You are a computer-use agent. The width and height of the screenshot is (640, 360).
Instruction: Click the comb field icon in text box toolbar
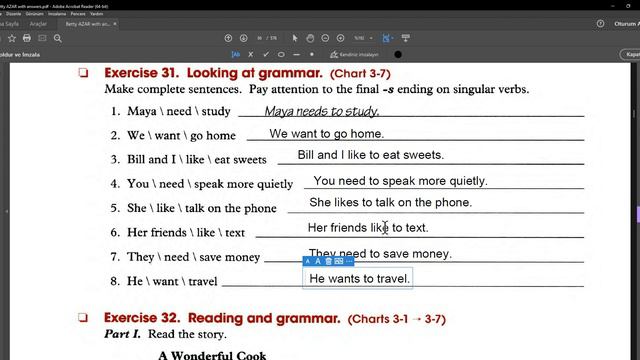339,261
